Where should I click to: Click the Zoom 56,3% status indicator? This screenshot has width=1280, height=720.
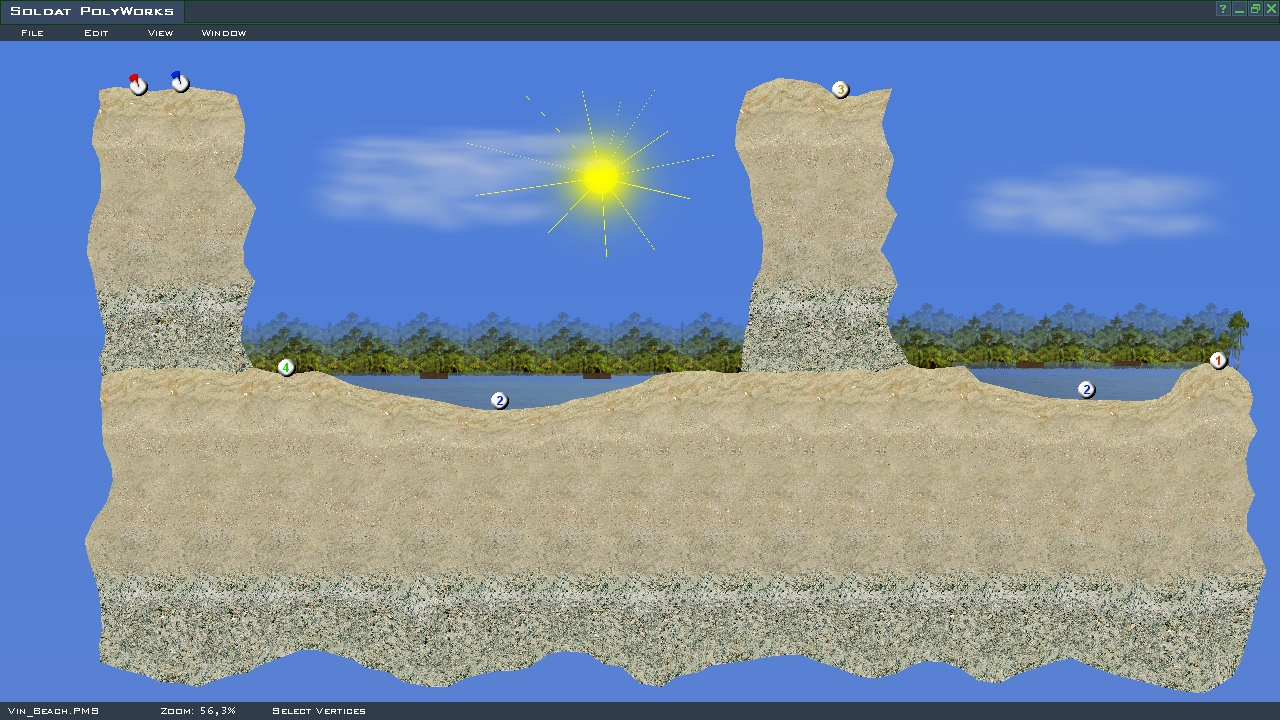click(198, 711)
